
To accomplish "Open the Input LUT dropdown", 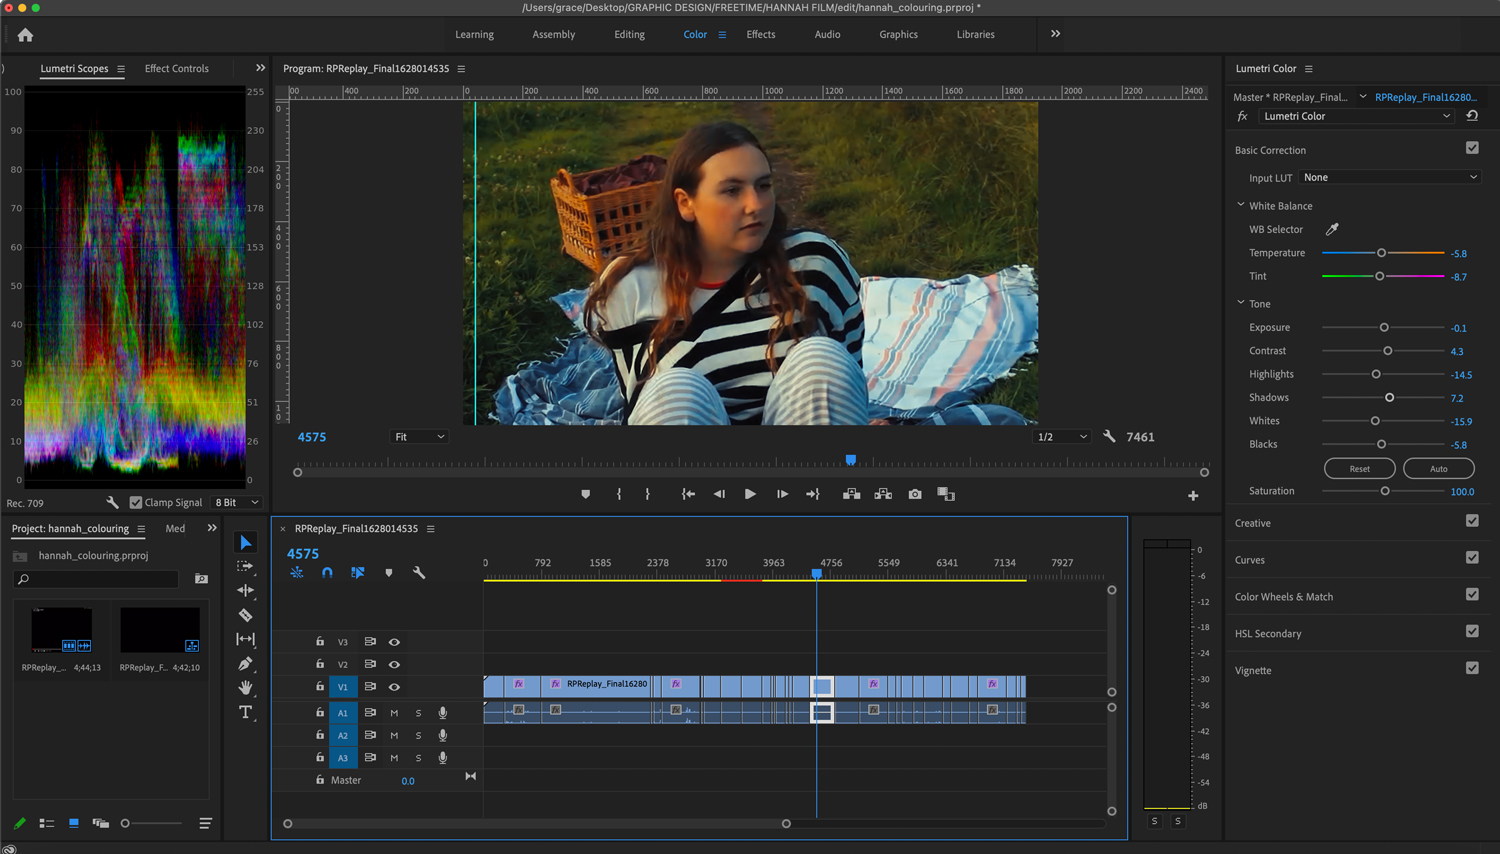I will pos(1388,177).
